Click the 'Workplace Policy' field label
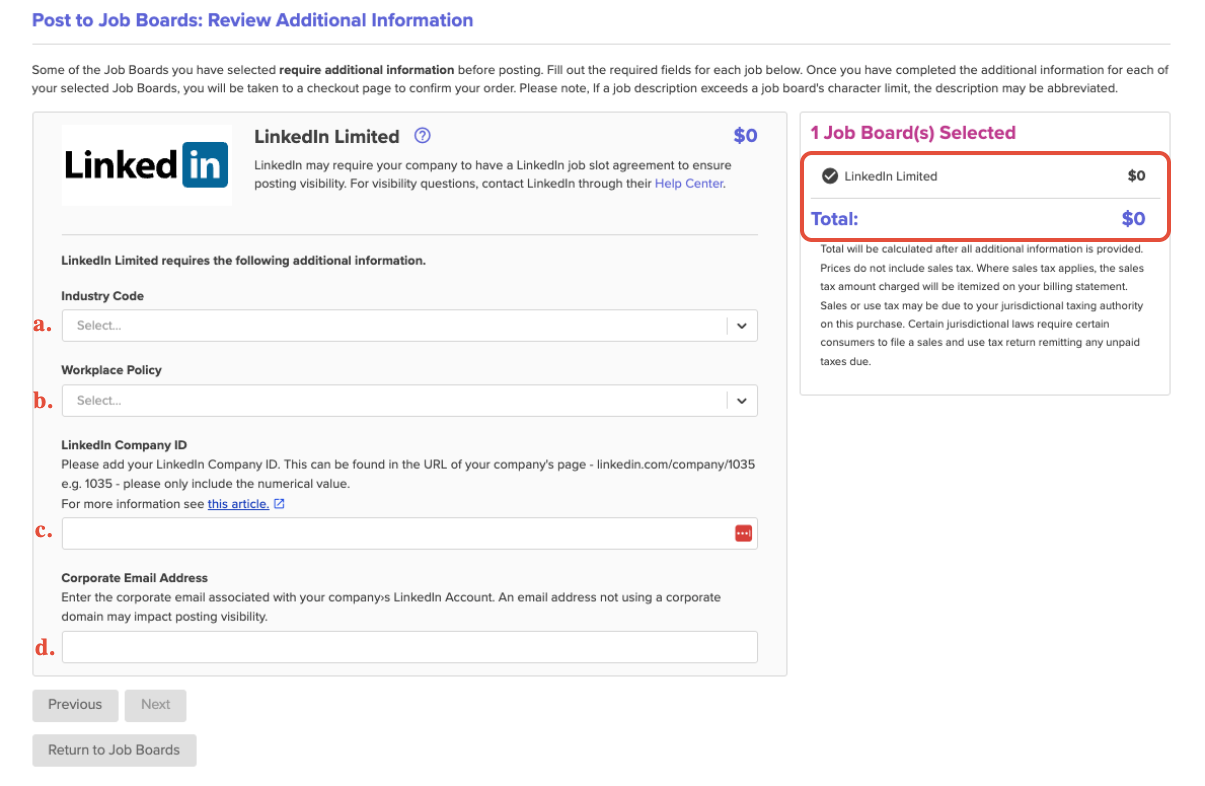Image resolution: width=1205 pixels, height=786 pixels. coord(111,370)
